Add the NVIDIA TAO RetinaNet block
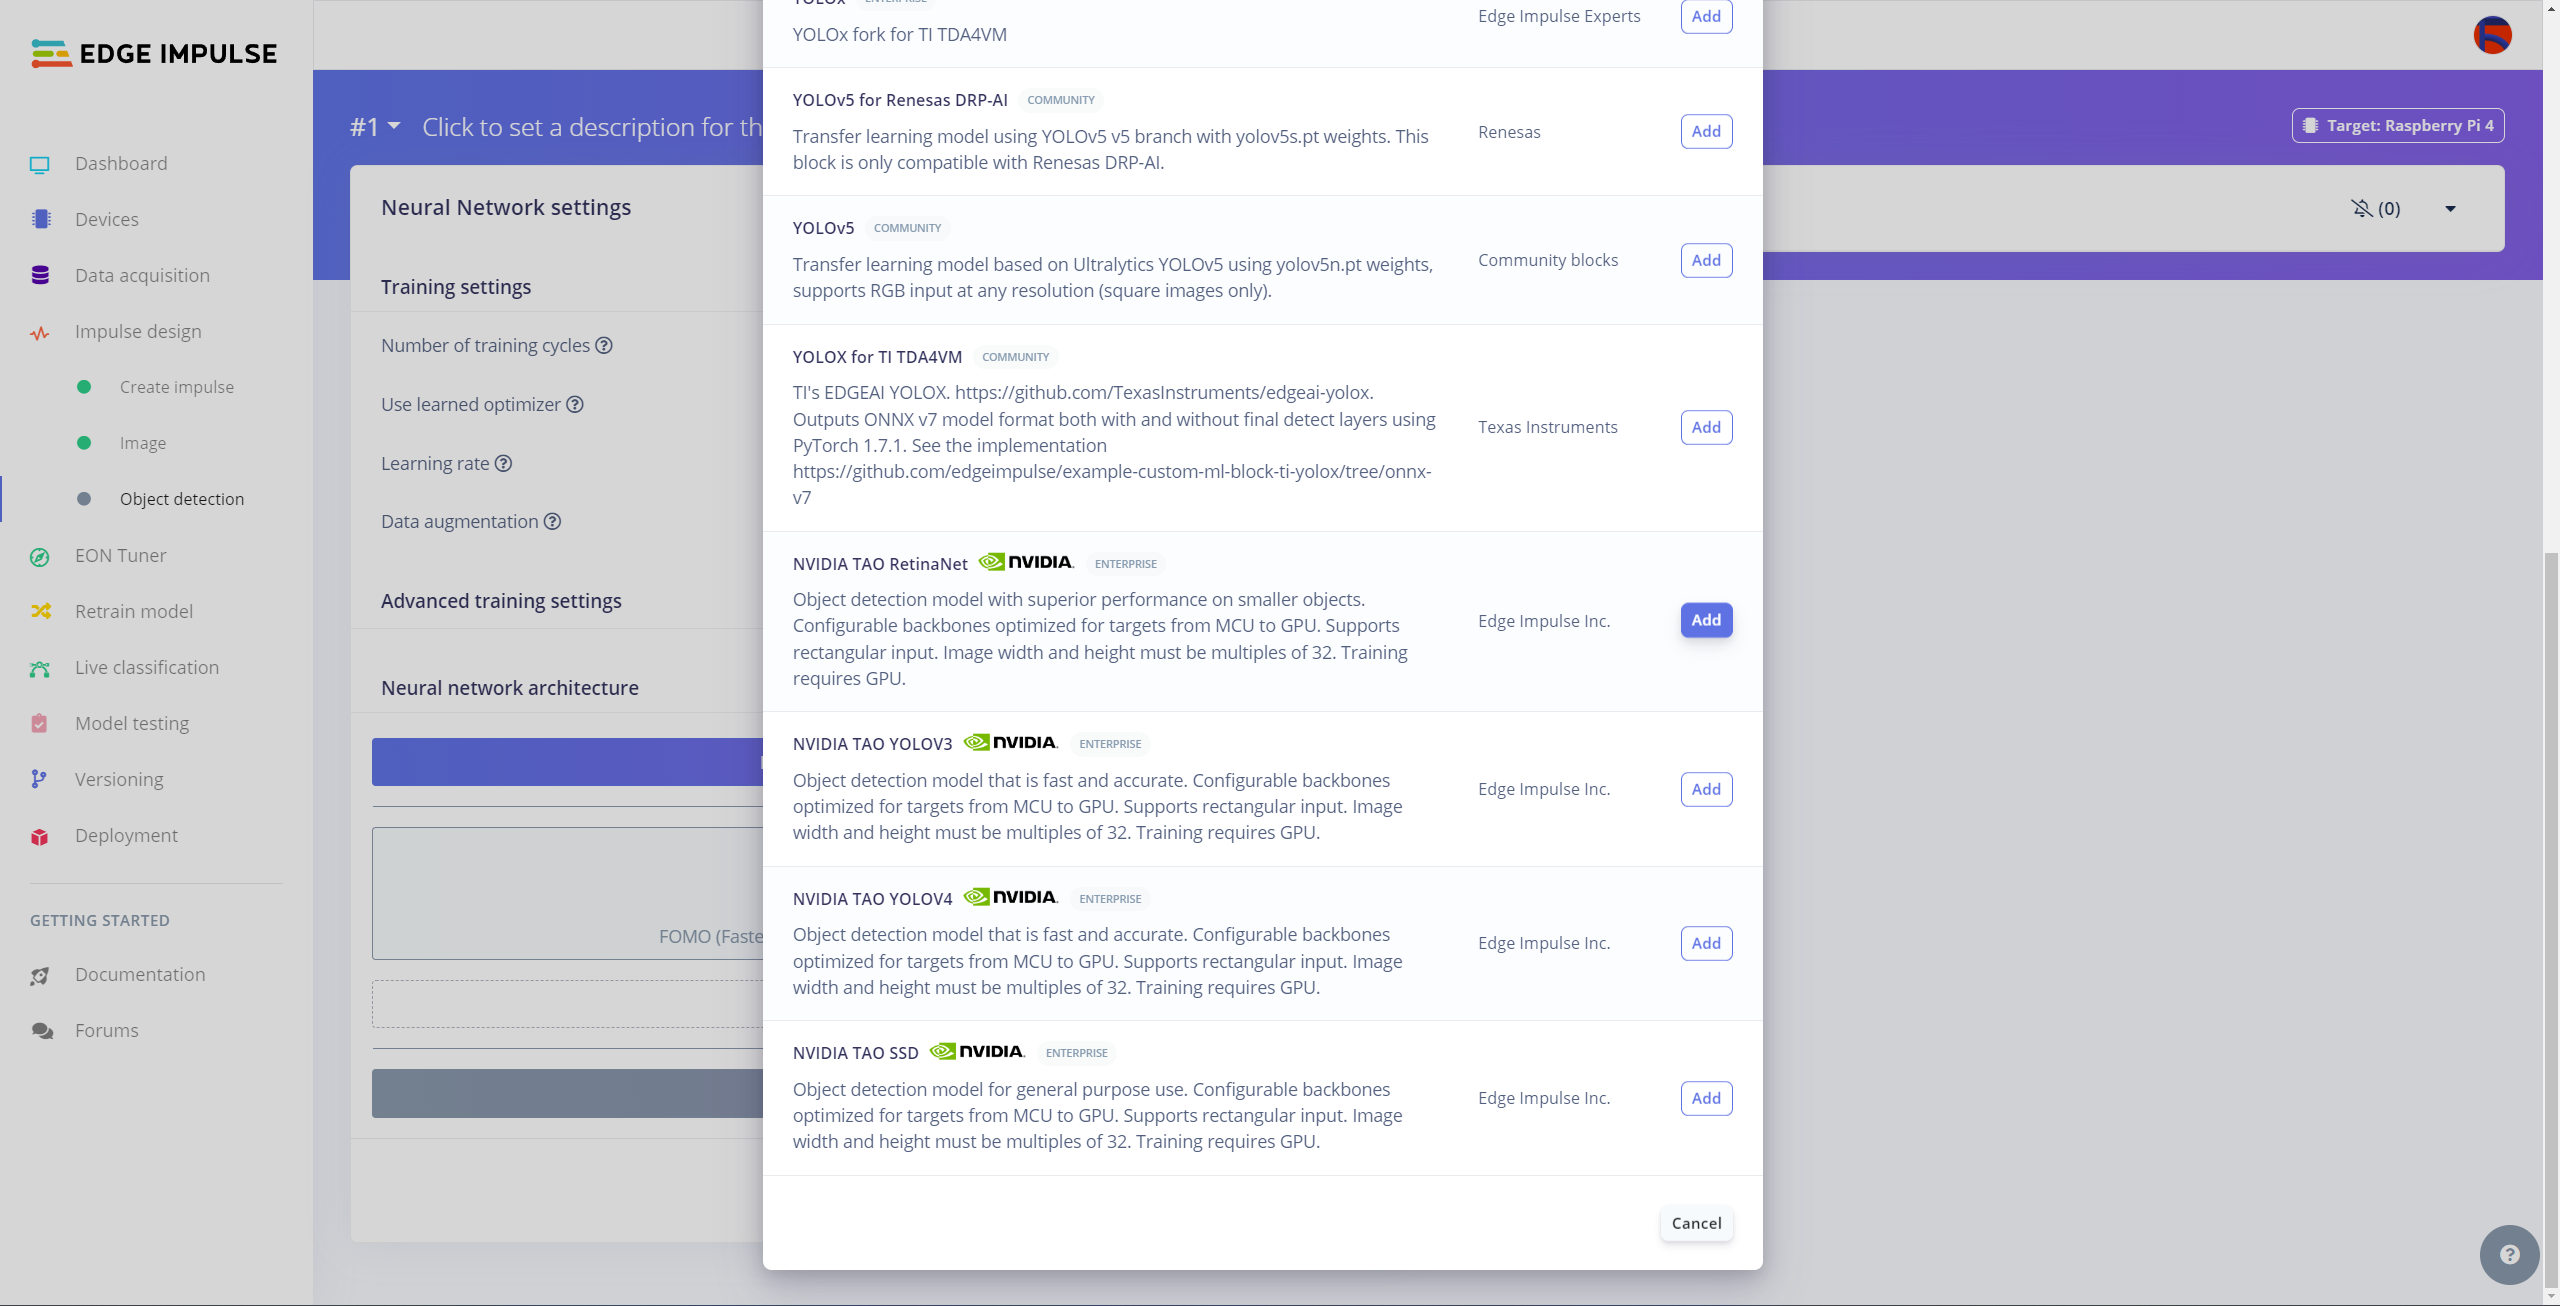The image size is (2560, 1306). (1706, 620)
